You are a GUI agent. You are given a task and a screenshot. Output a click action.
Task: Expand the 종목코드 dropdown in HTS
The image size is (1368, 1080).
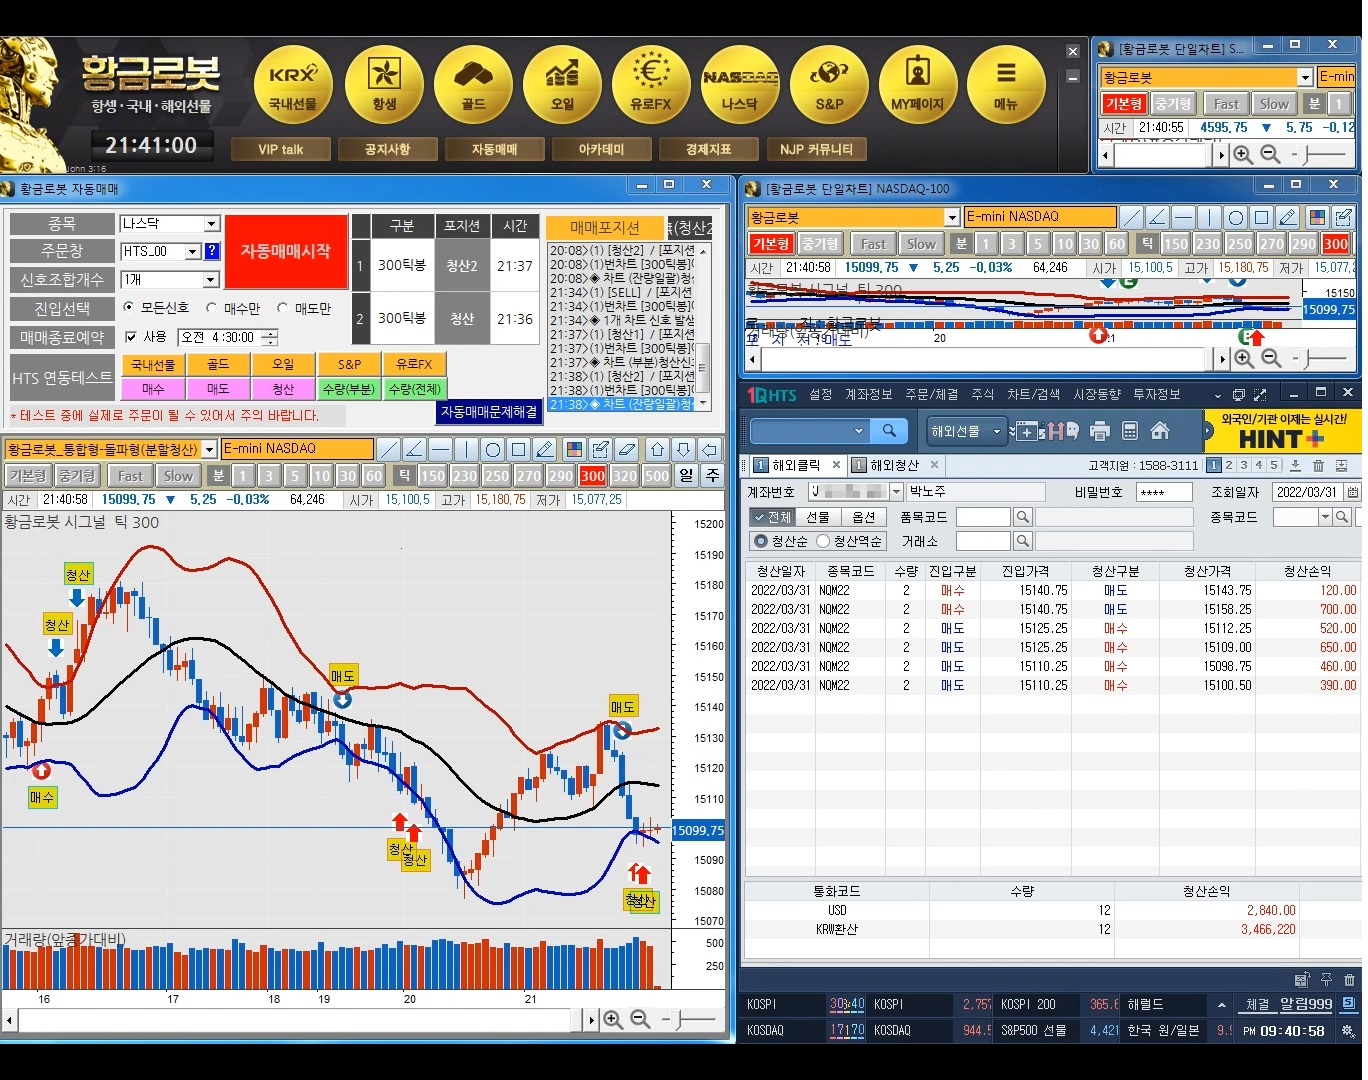click(1325, 517)
